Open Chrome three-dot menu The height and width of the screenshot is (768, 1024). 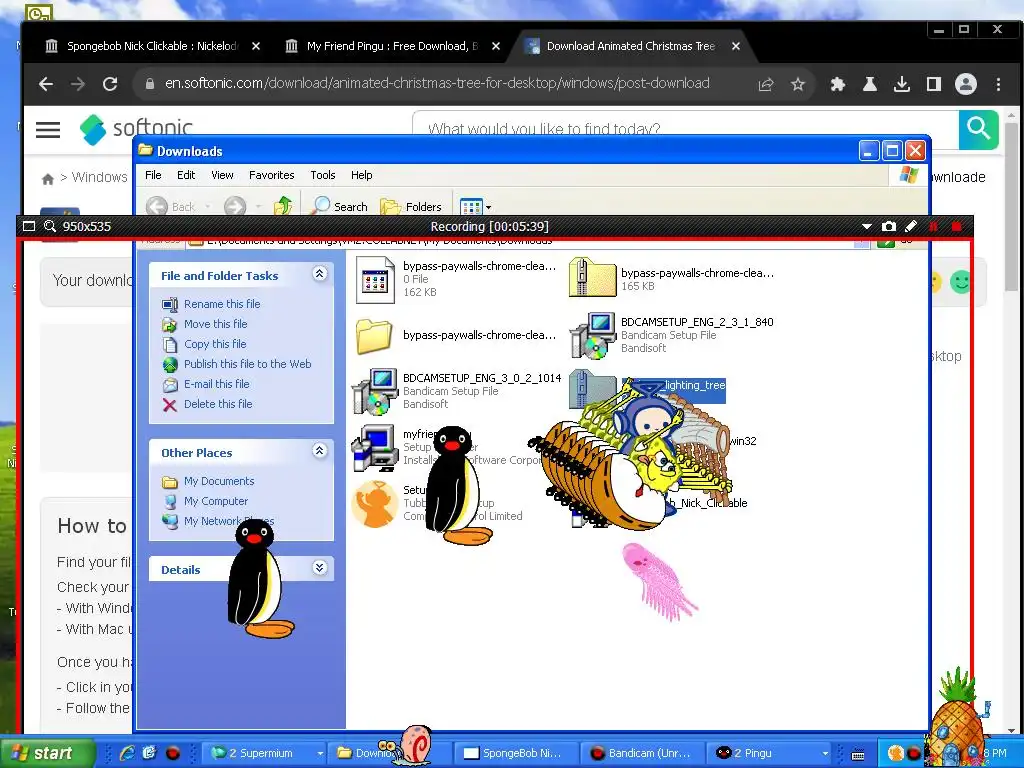click(998, 84)
